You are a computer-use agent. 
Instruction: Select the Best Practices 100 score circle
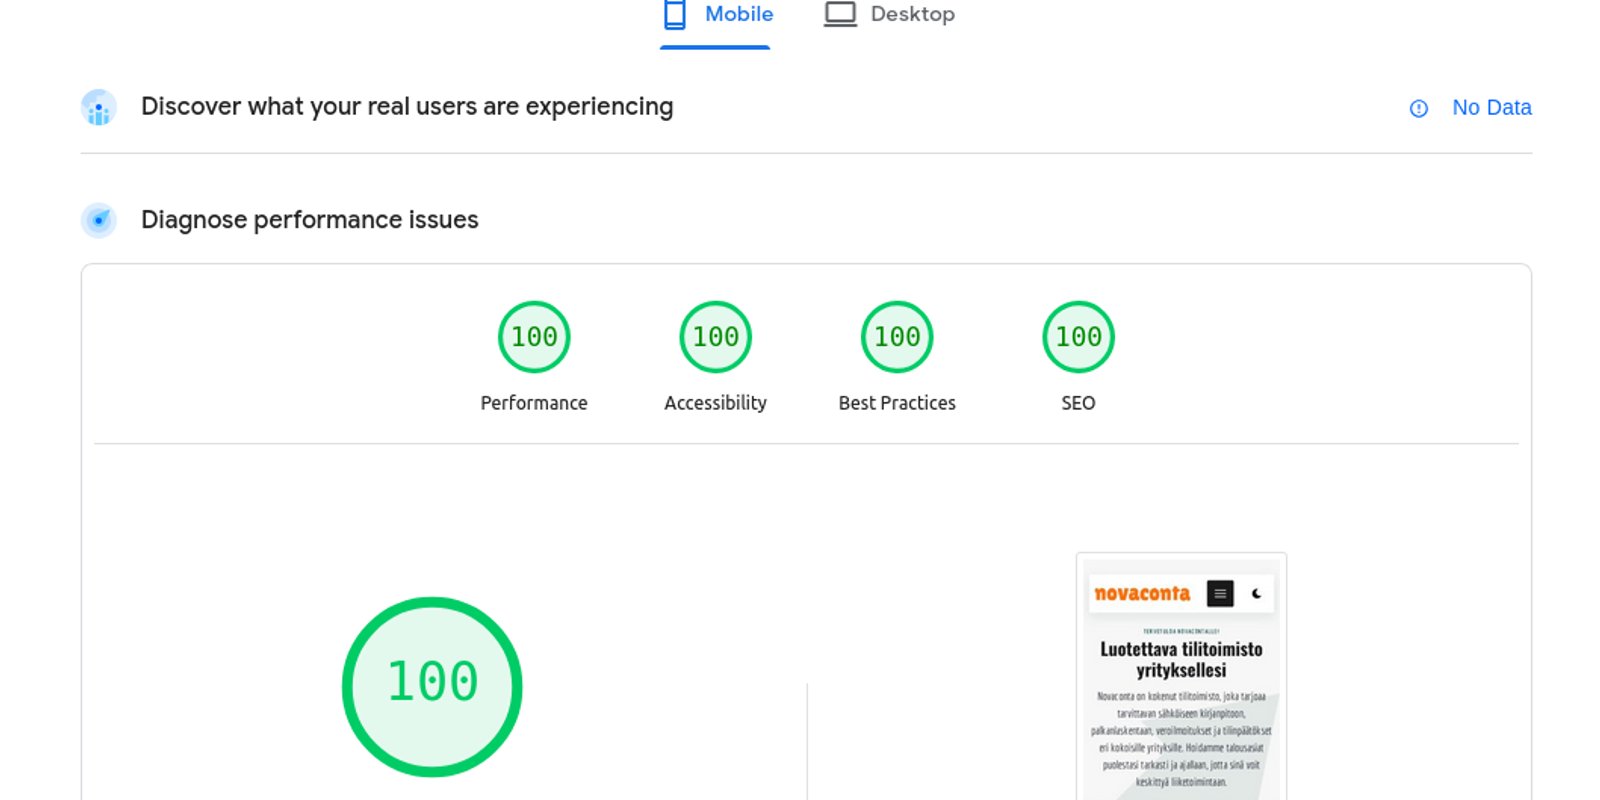point(897,337)
